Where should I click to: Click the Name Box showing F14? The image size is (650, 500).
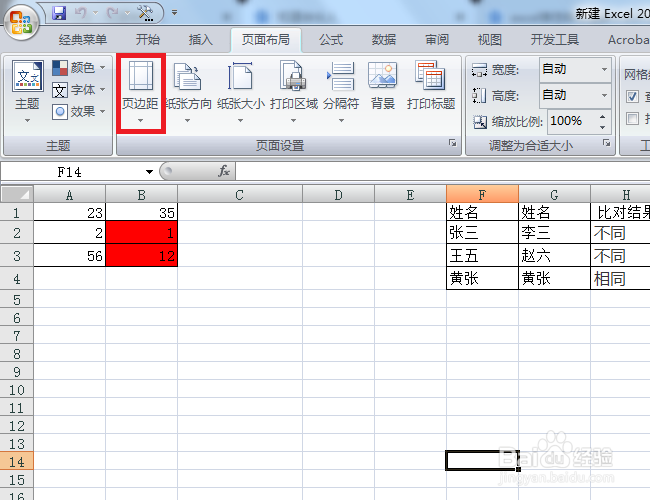(x=70, y=172)
